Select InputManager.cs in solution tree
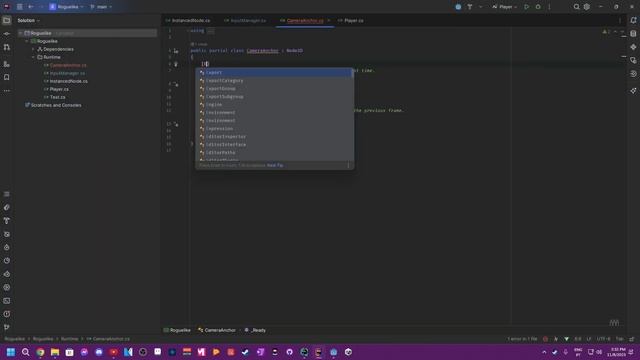 click(67, 73)
